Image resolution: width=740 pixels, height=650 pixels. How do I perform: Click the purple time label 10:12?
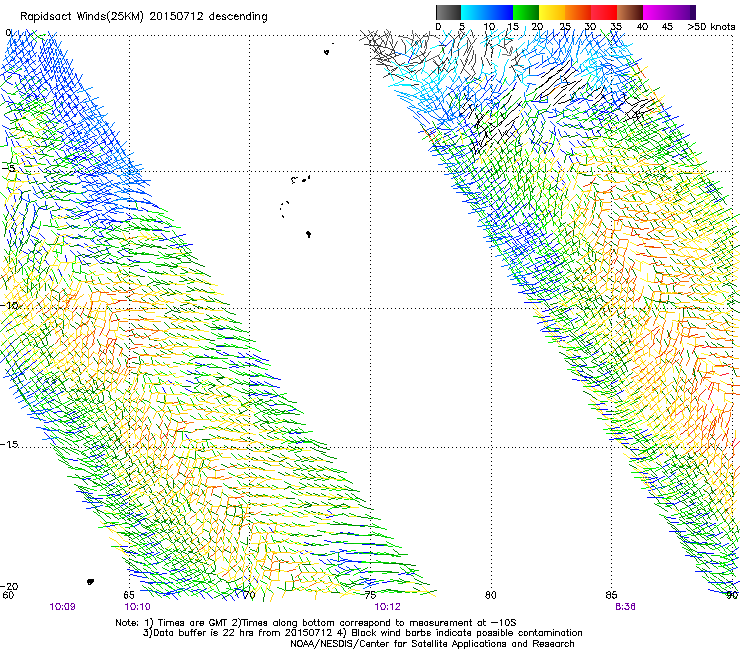[x=387, y=607]
